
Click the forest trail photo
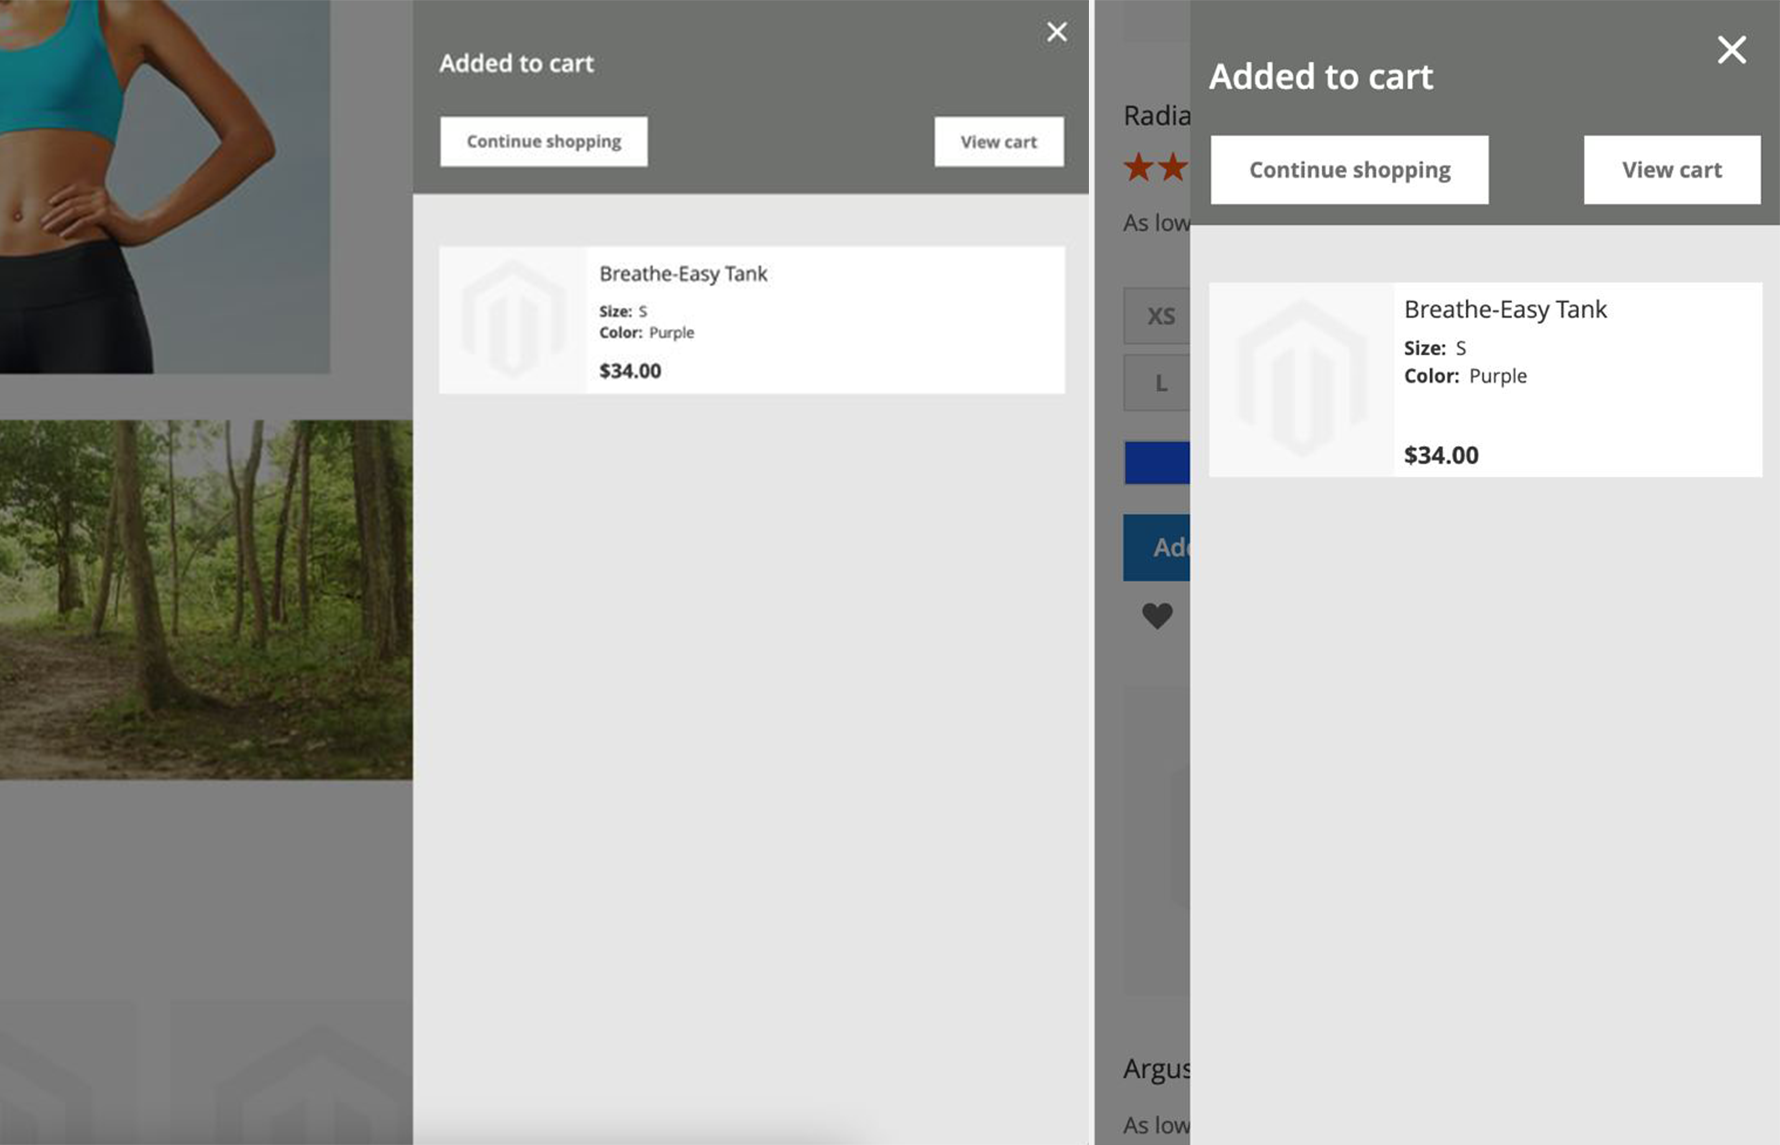pyautogui.click(x=206, y=600)
